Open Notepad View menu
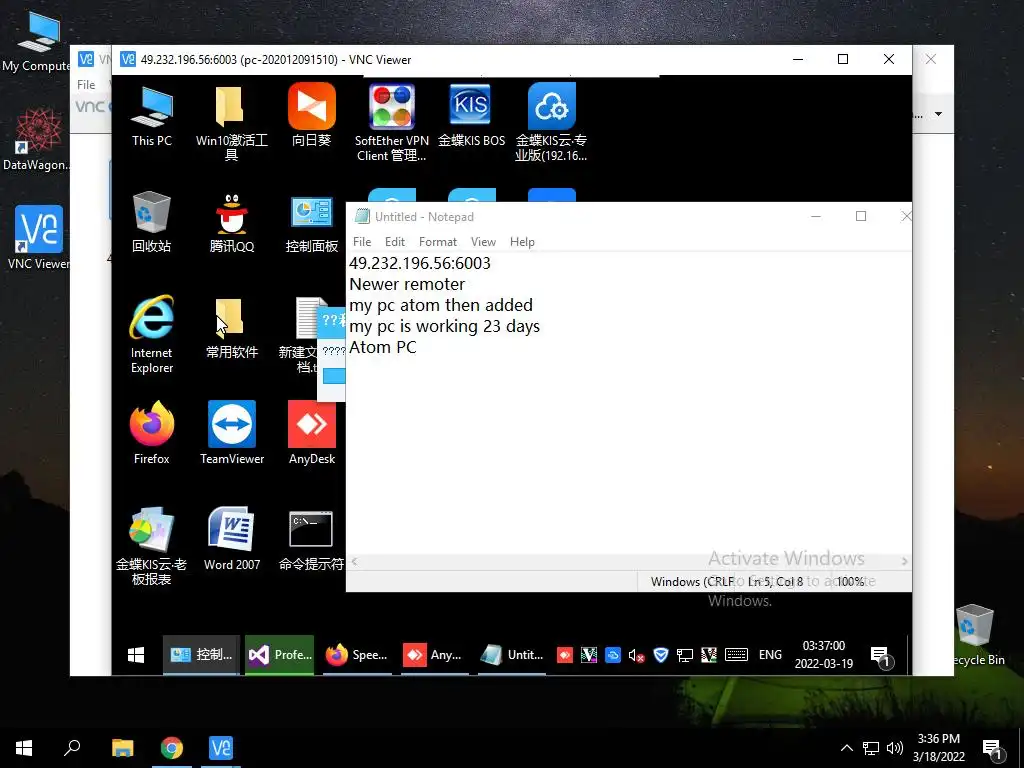Image resolution: width=1024 pixels, height=768 pixels. pos(483,242)
